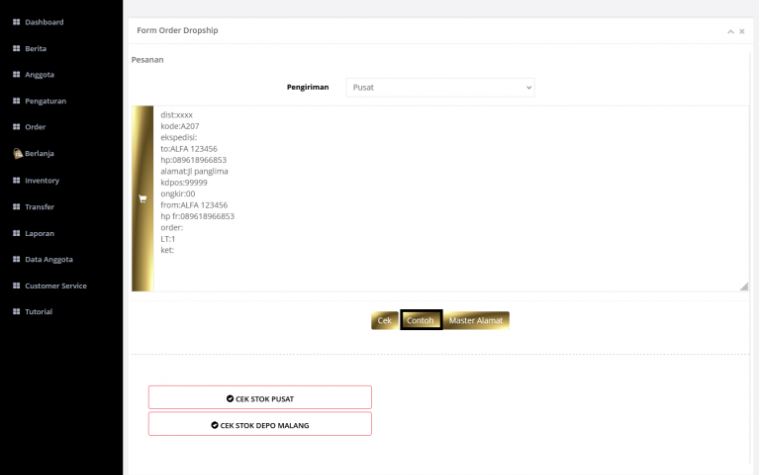Click the Contoh button

click(421, 320)
